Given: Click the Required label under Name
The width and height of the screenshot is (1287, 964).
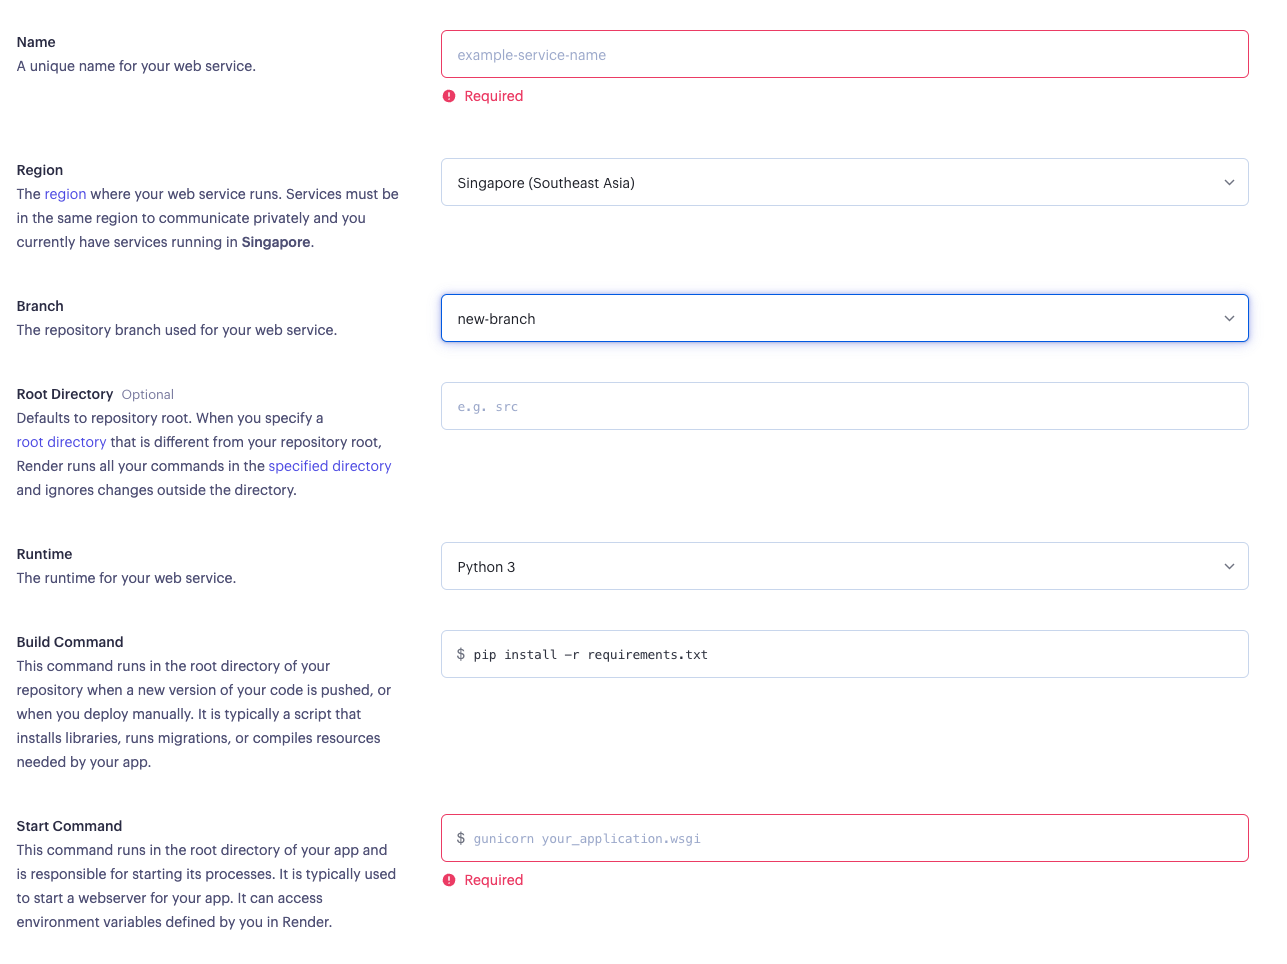Looking at the screenshot, I should (492, 96).
